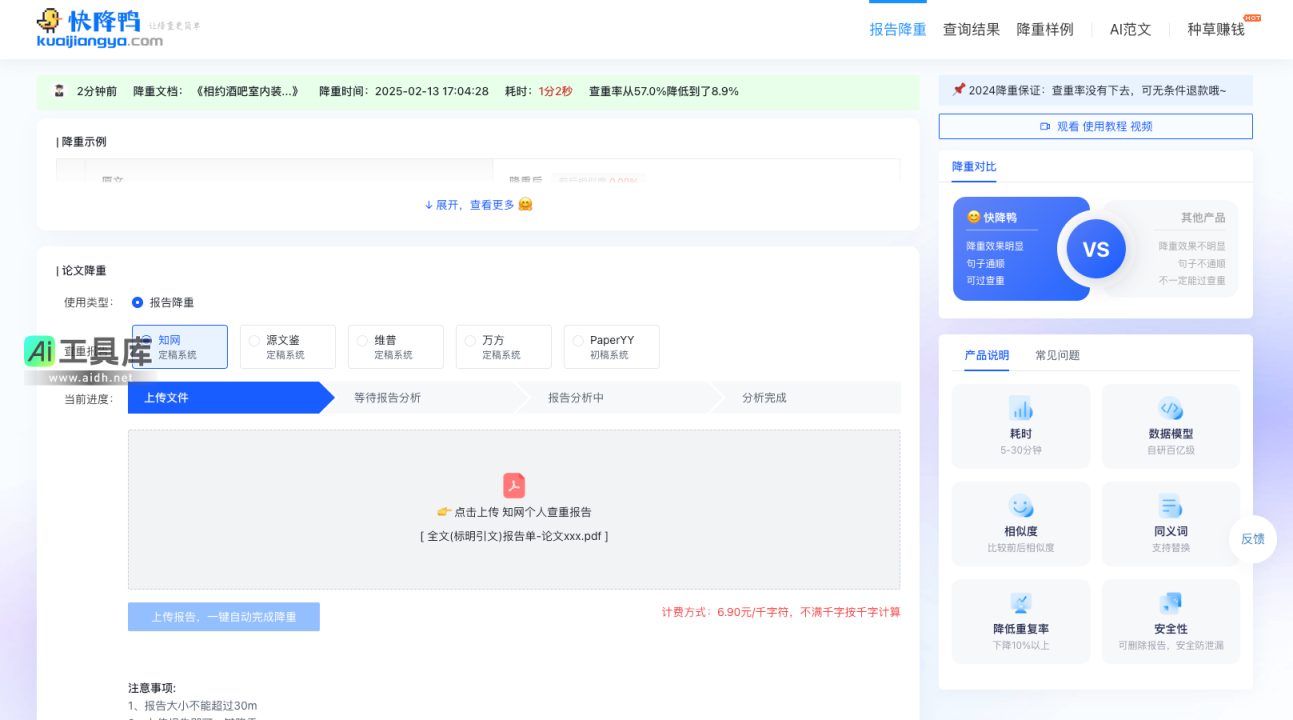The image size is (1293, 720).
Task: Click the 同义词 replacement icon
Action: pyautogui.click(x=1170, y=508)
